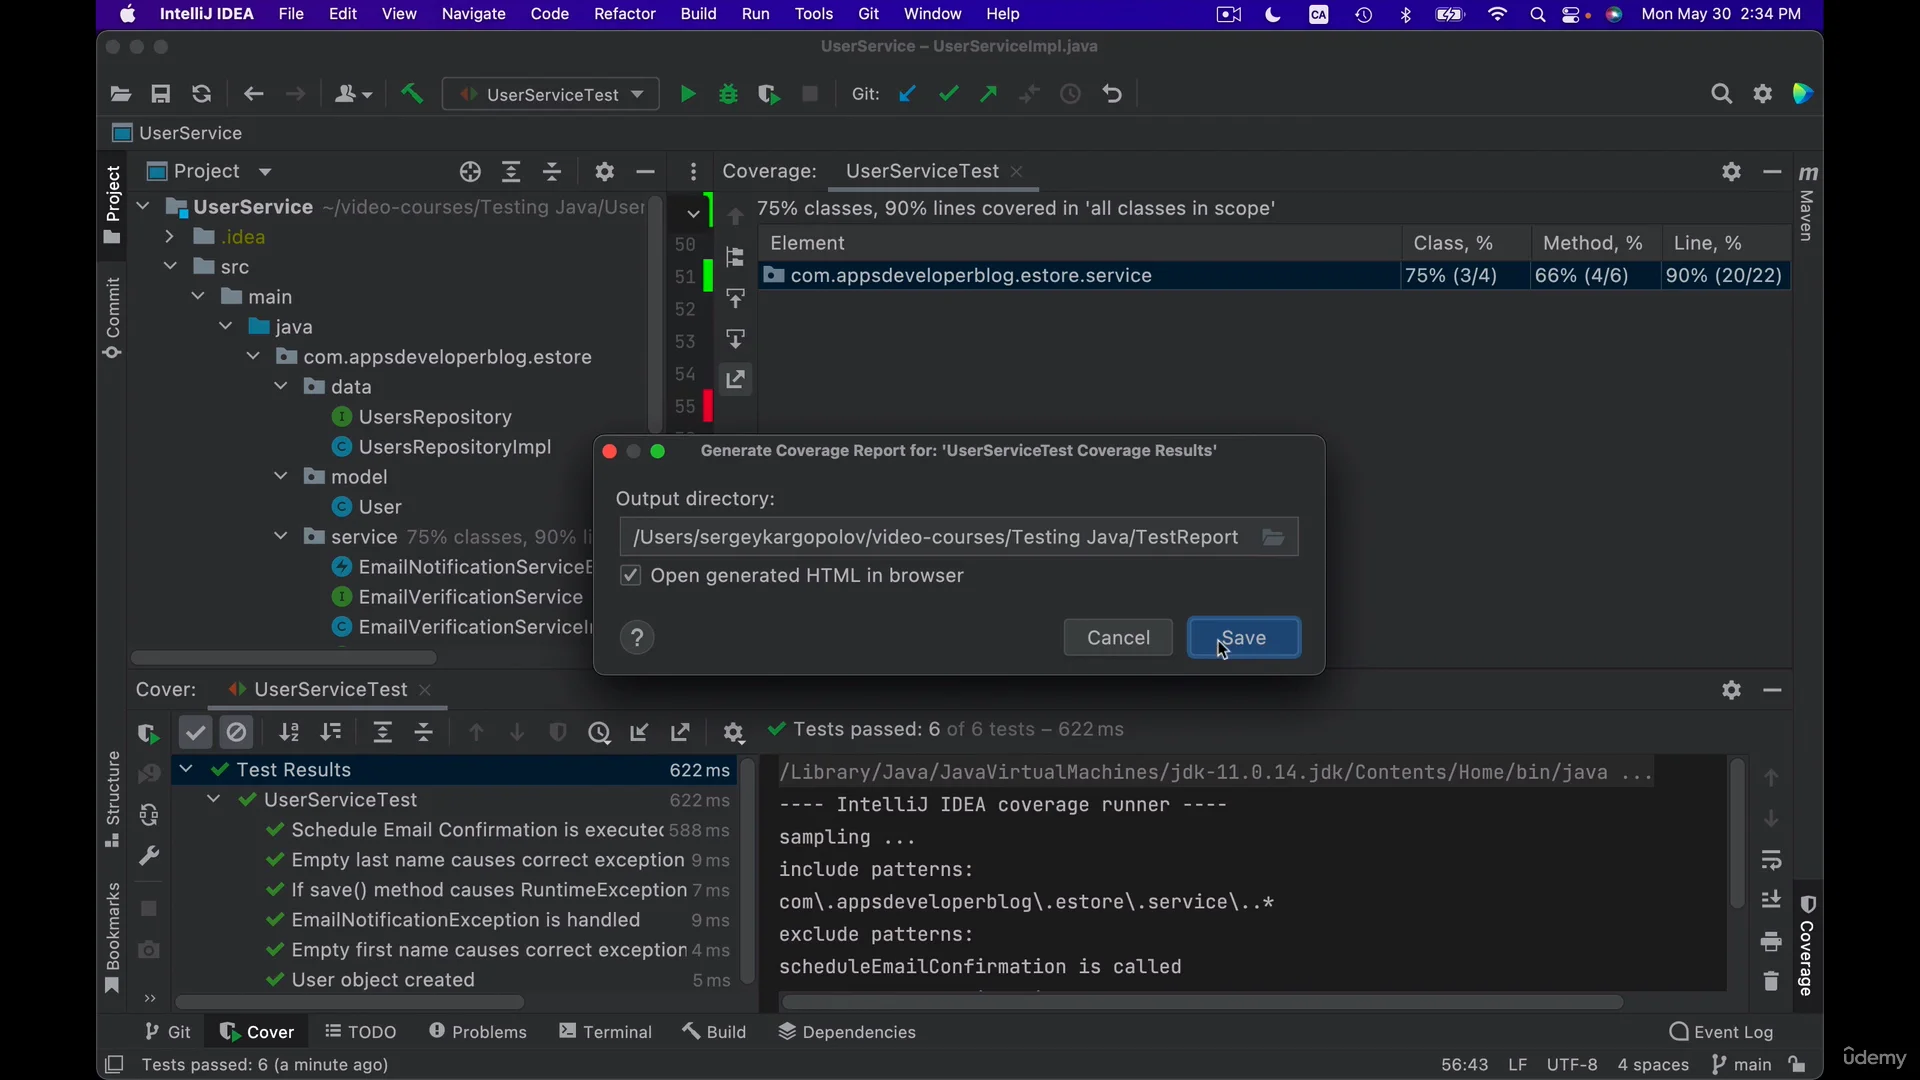Collapse the data package node
The image size is (1920, 1080).
(282, 387)
